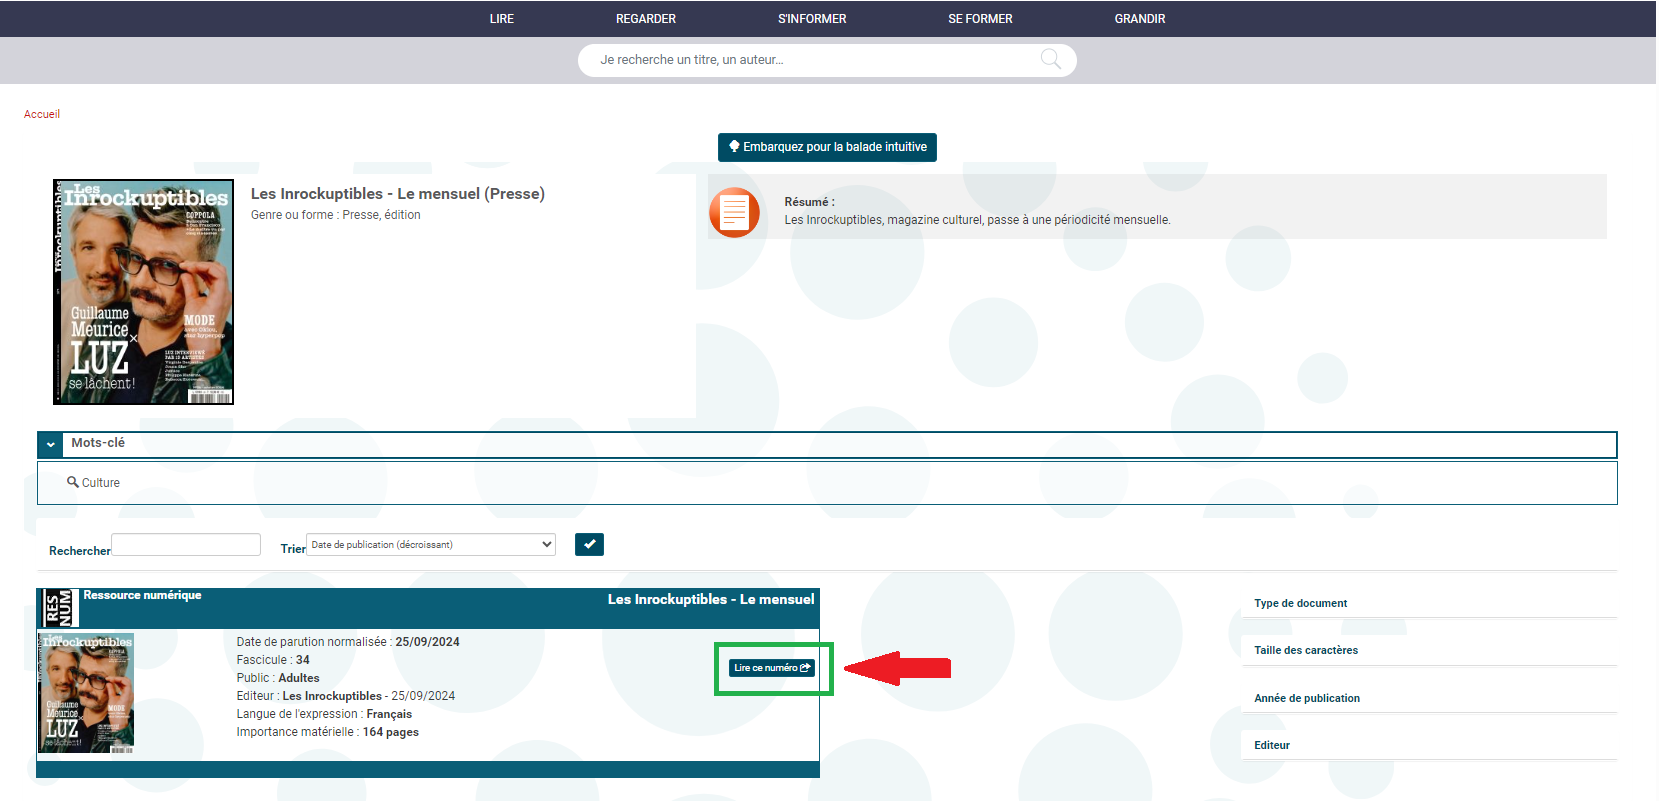Open the REGARDER menu
1659x801 pixels.
645,19
